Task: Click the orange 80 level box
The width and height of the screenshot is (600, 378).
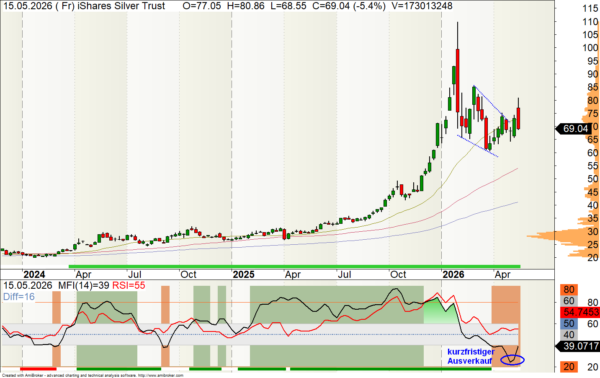Action: (569, 290)
